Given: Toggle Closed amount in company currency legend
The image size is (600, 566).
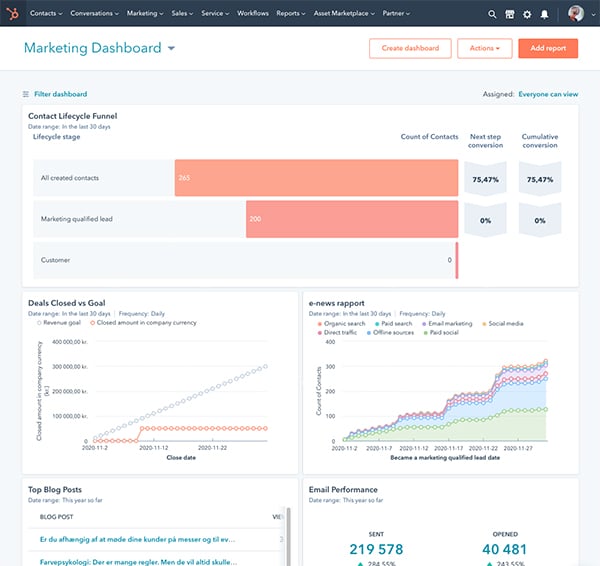Looking at the screenshot, I should pos(143,323).
